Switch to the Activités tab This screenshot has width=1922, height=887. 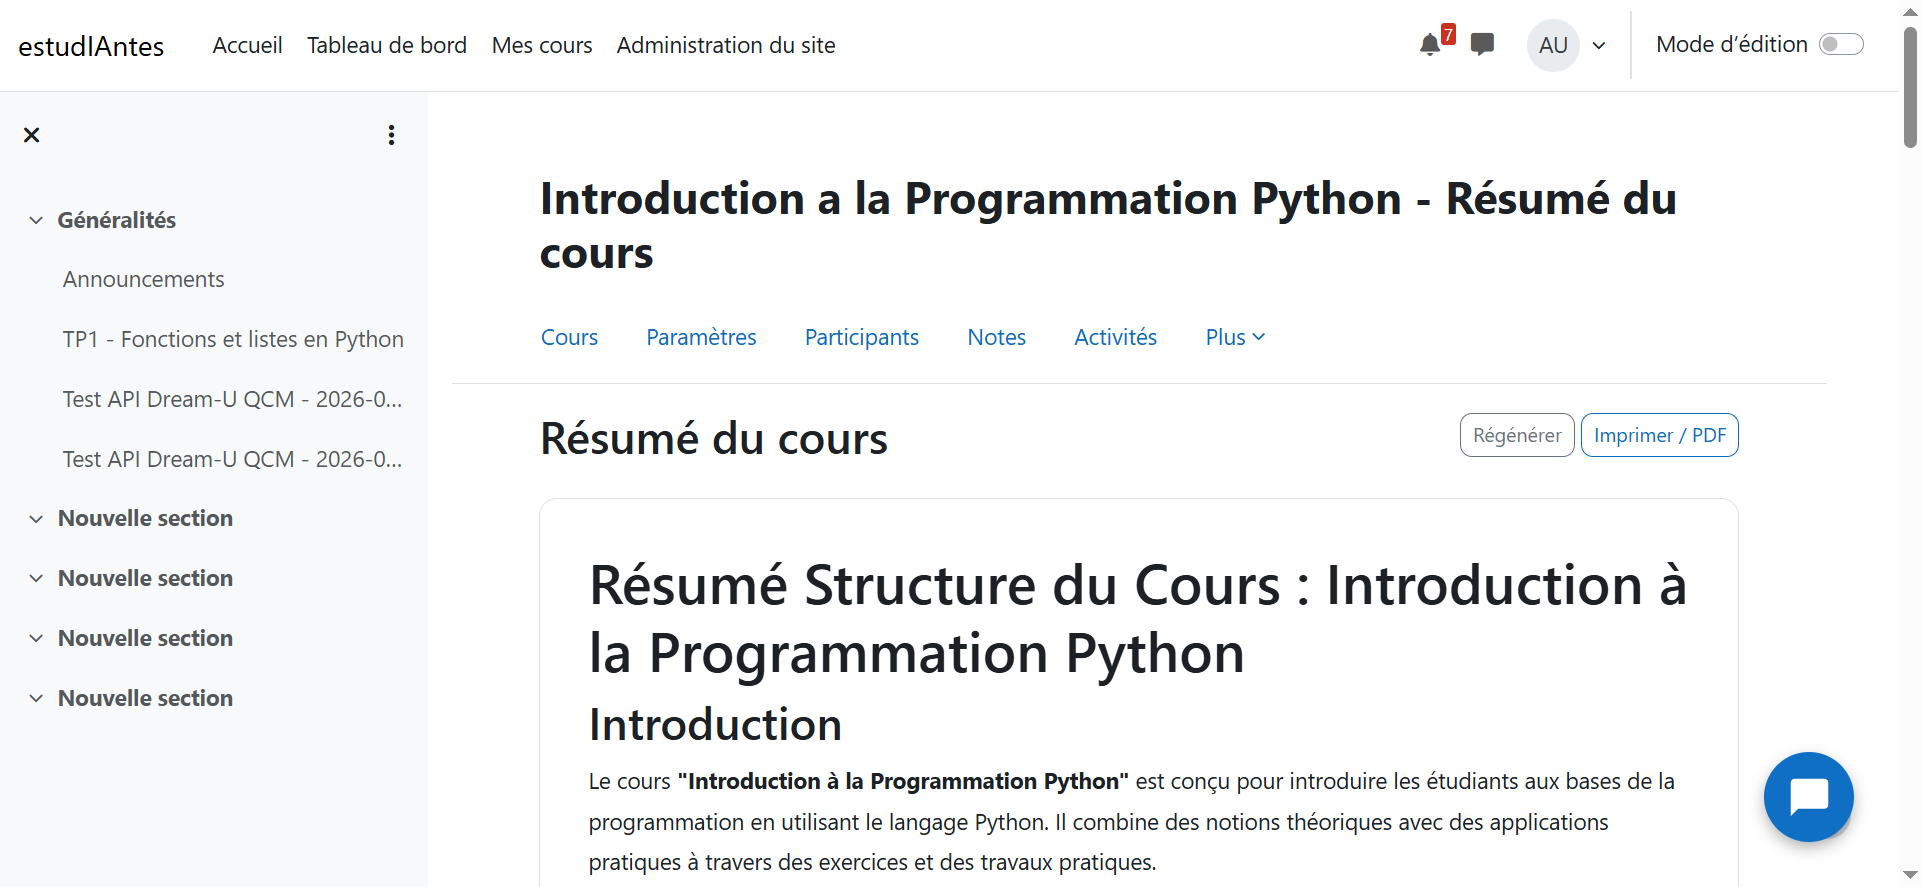tap(1115, 338)
